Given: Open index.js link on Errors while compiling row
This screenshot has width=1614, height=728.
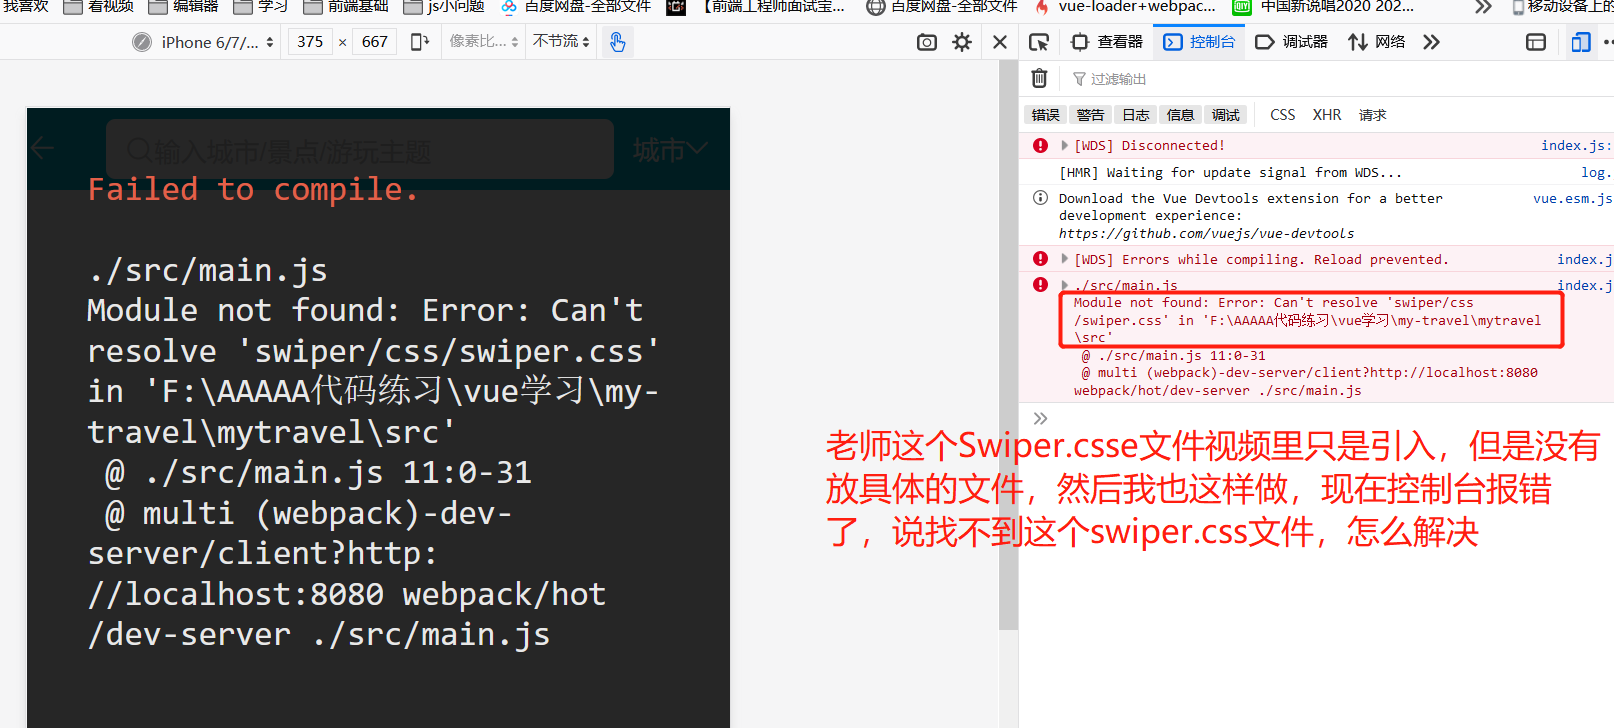Looking at the screenshot, I should pyautogui.click(x=1584, y=260).
